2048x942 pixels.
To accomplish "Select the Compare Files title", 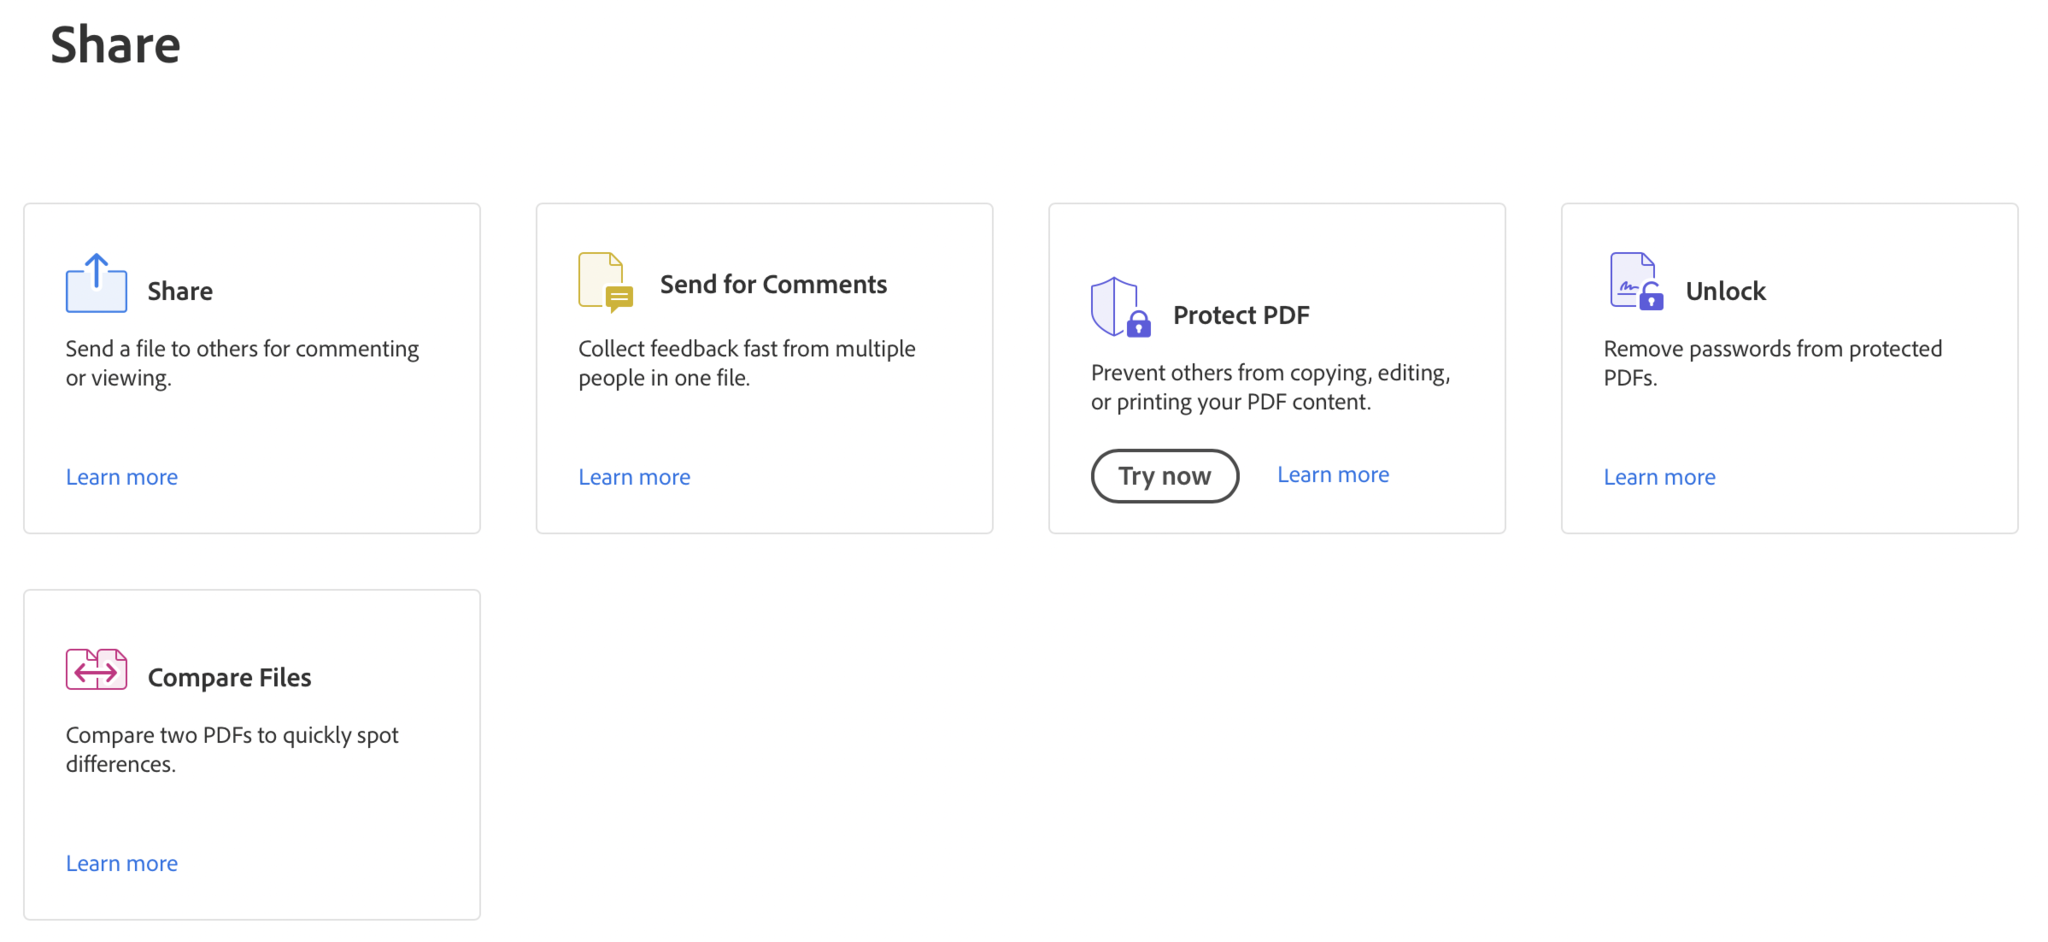I will click(229, 678).
